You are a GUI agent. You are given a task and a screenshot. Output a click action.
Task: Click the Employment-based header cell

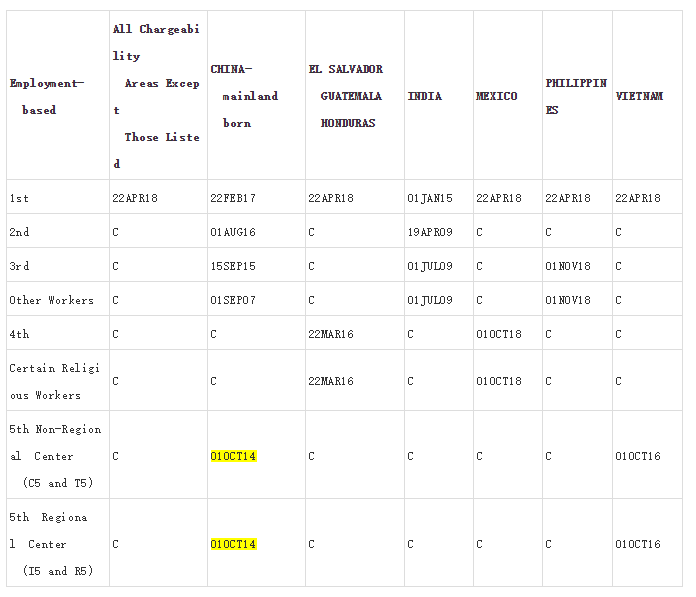click(46, 96)
